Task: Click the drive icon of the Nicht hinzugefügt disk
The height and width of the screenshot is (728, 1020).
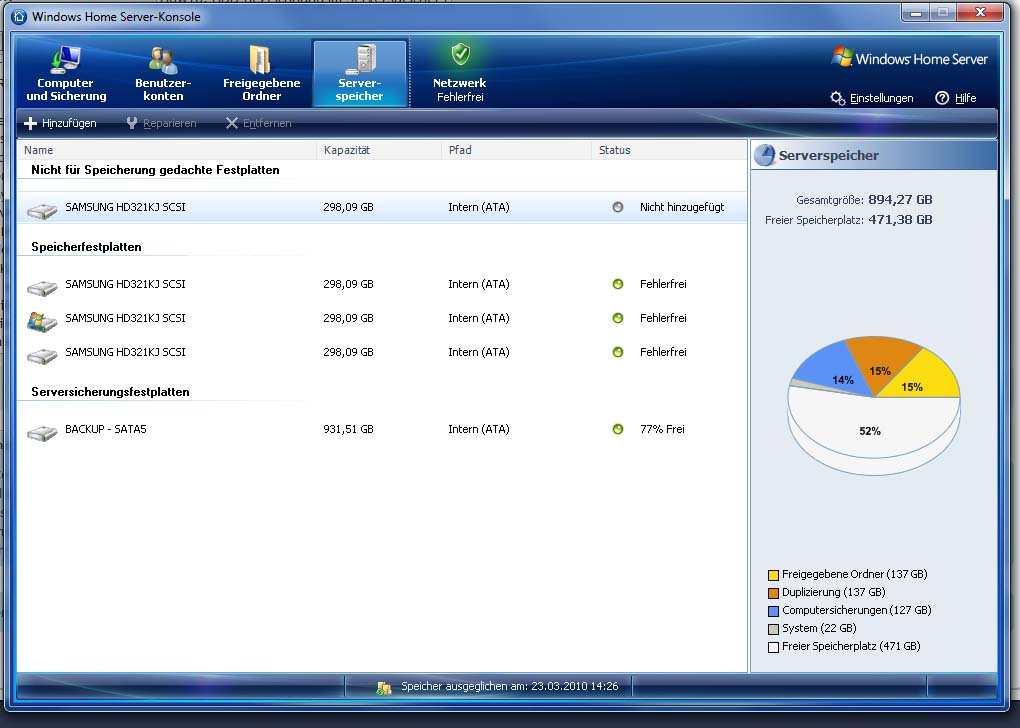Action: (x=42, y=209)
